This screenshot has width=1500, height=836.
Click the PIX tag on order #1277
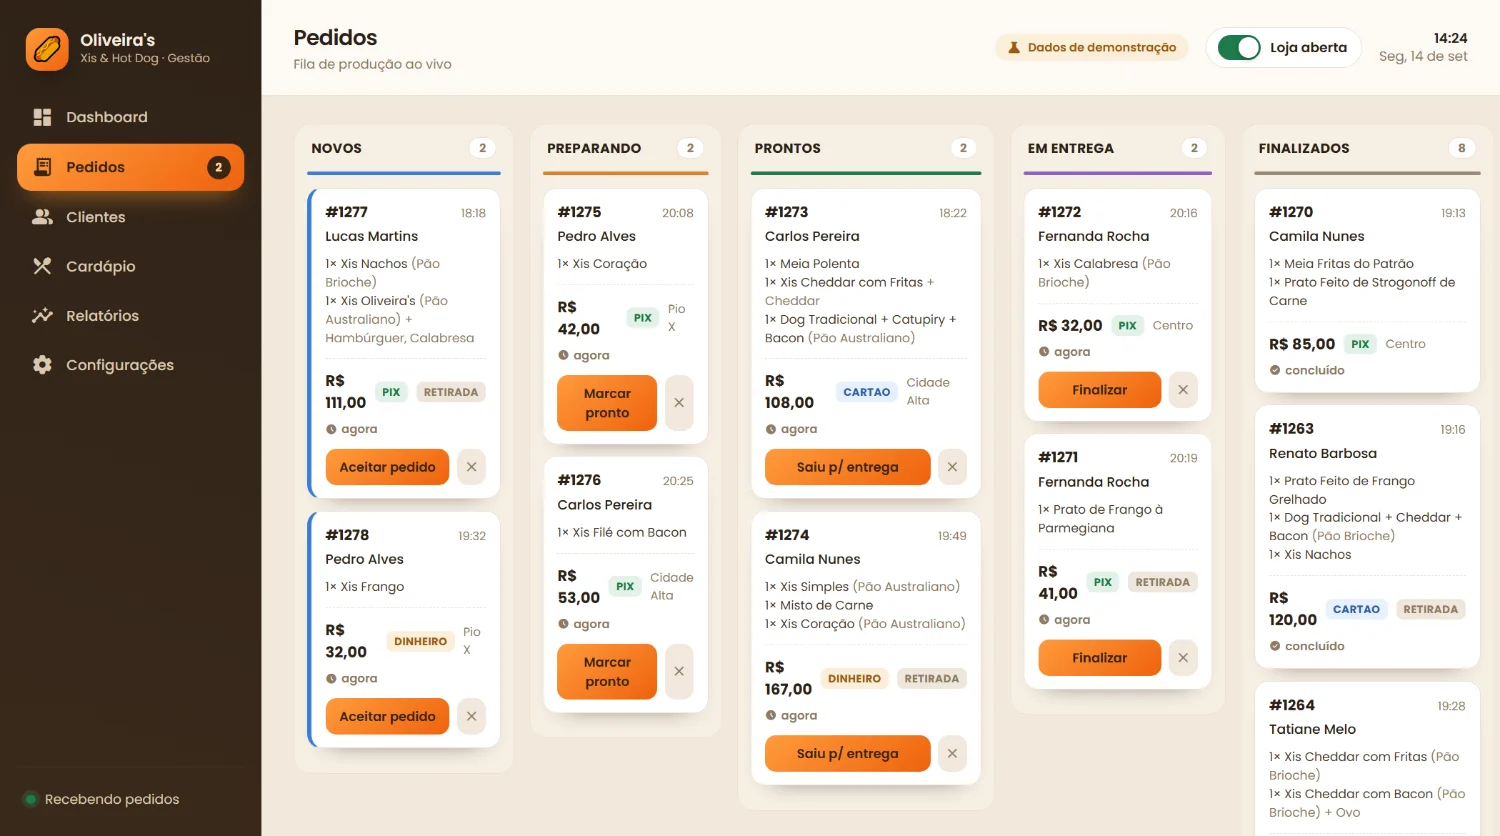pyautogui.click(x=391, y=392)
